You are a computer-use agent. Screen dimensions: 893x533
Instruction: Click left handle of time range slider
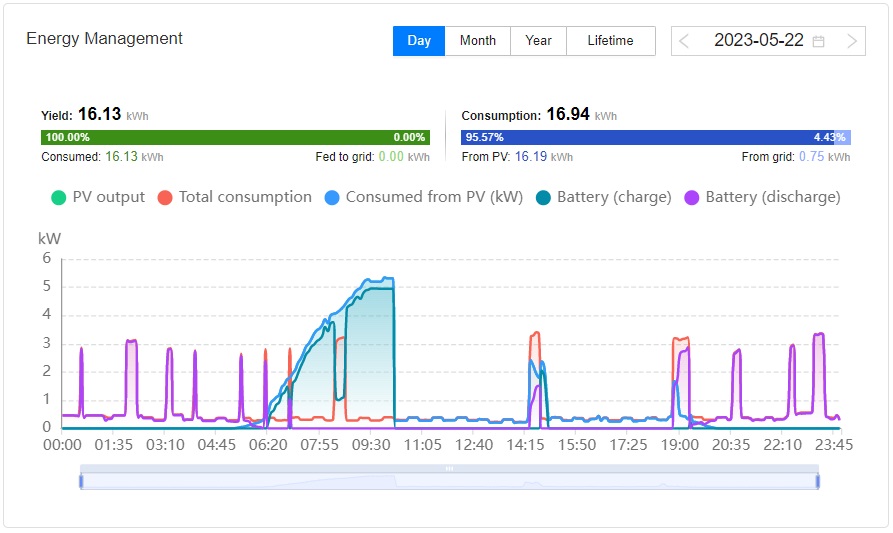[81, 481]
